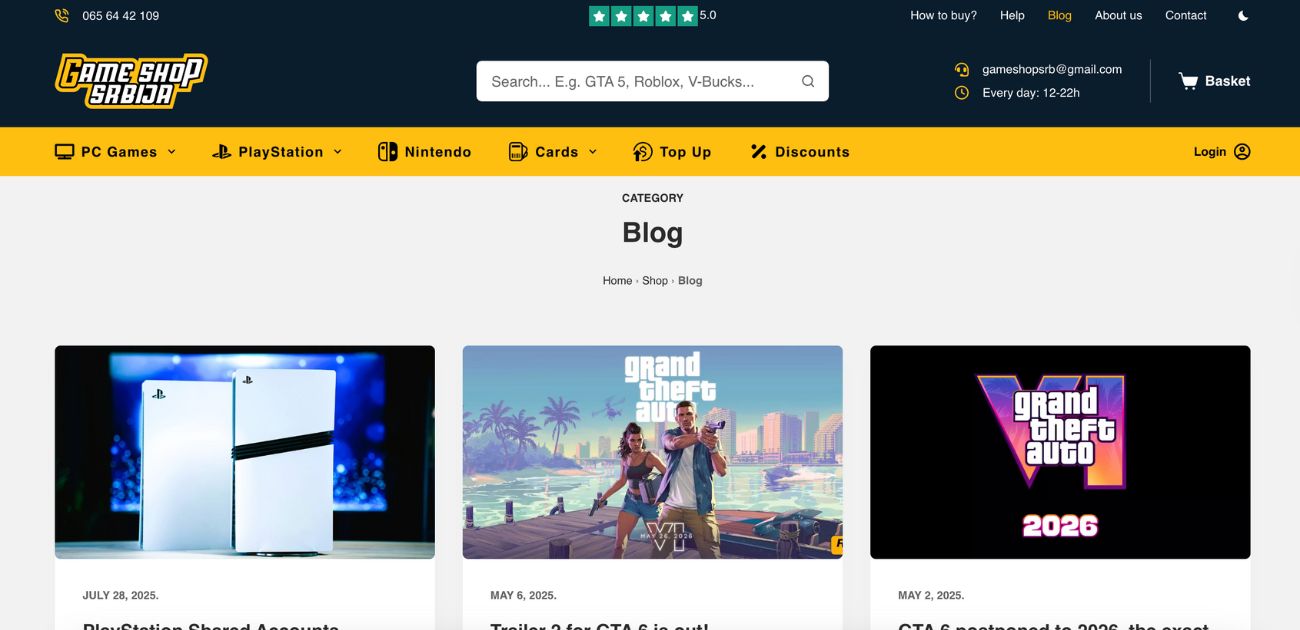Click the Game Shop Srbija logo
The width and height of the screenshot is (1300, 630).
[x=131, y=81]
